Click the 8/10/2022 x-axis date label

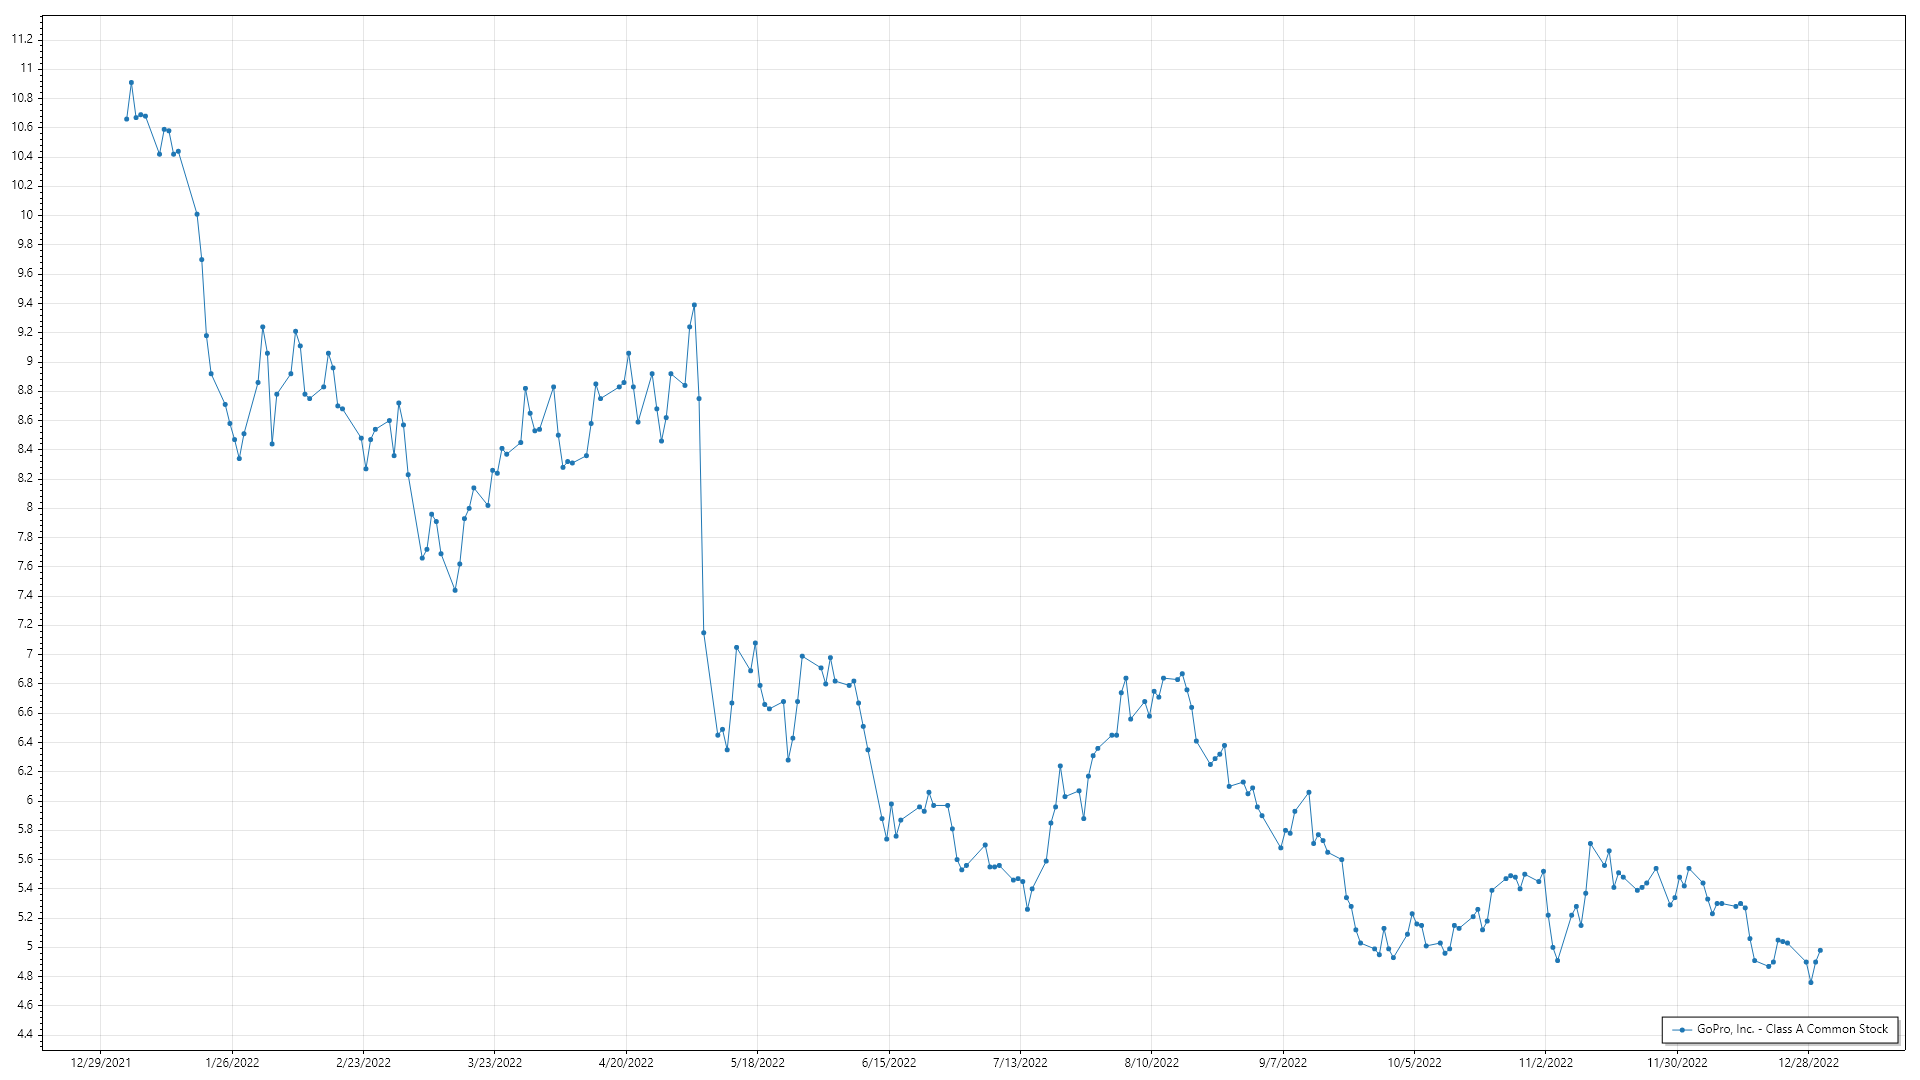pos(1151,1063)
